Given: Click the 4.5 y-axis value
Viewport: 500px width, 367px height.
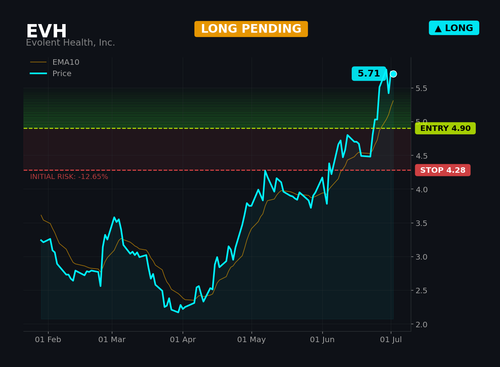Looking at the screenshot, I should pos(421,156).
